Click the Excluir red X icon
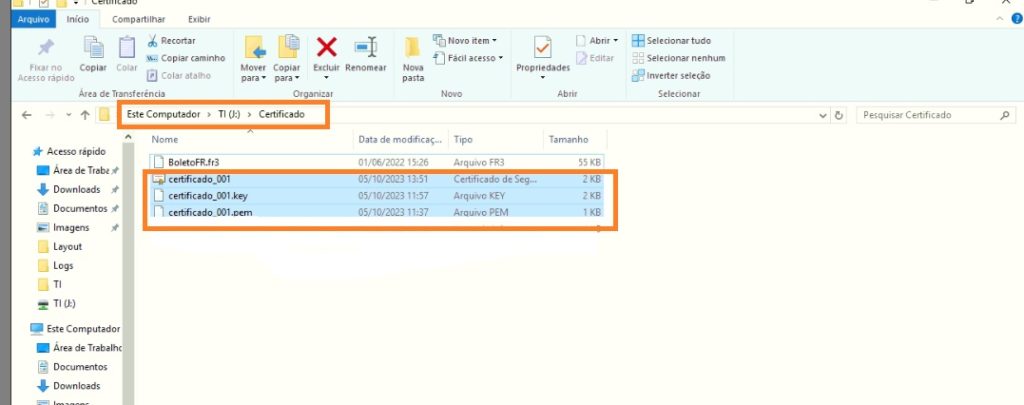The width and height of the screenshot is (1024, 405). 326,48
